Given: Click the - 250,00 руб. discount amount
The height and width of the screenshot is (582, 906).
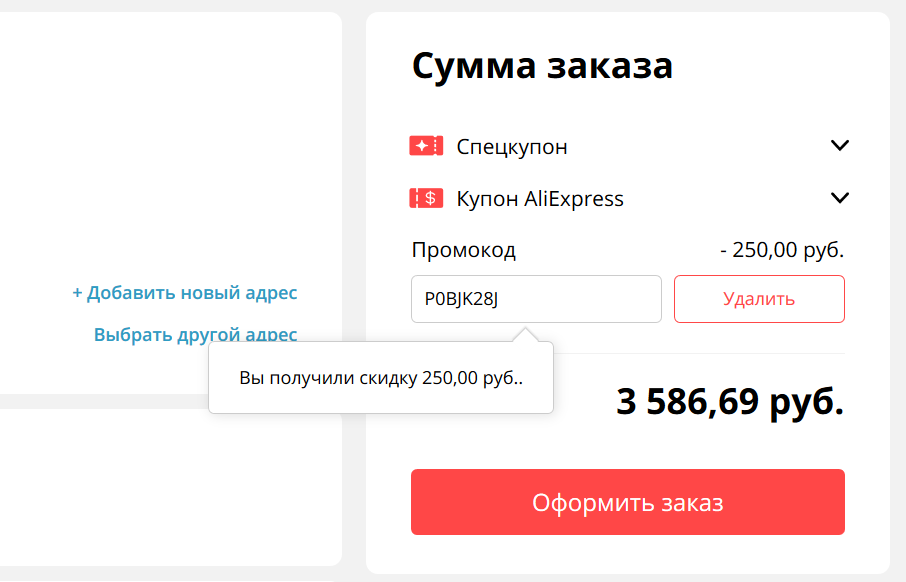Looking at the screenshot, I should click(782, 250).
